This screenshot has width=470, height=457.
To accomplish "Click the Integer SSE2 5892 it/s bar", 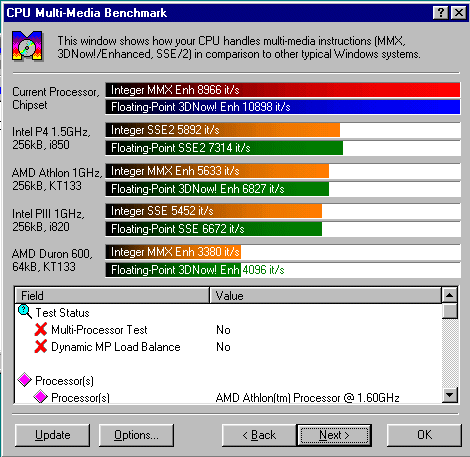I will pos(223,130).
